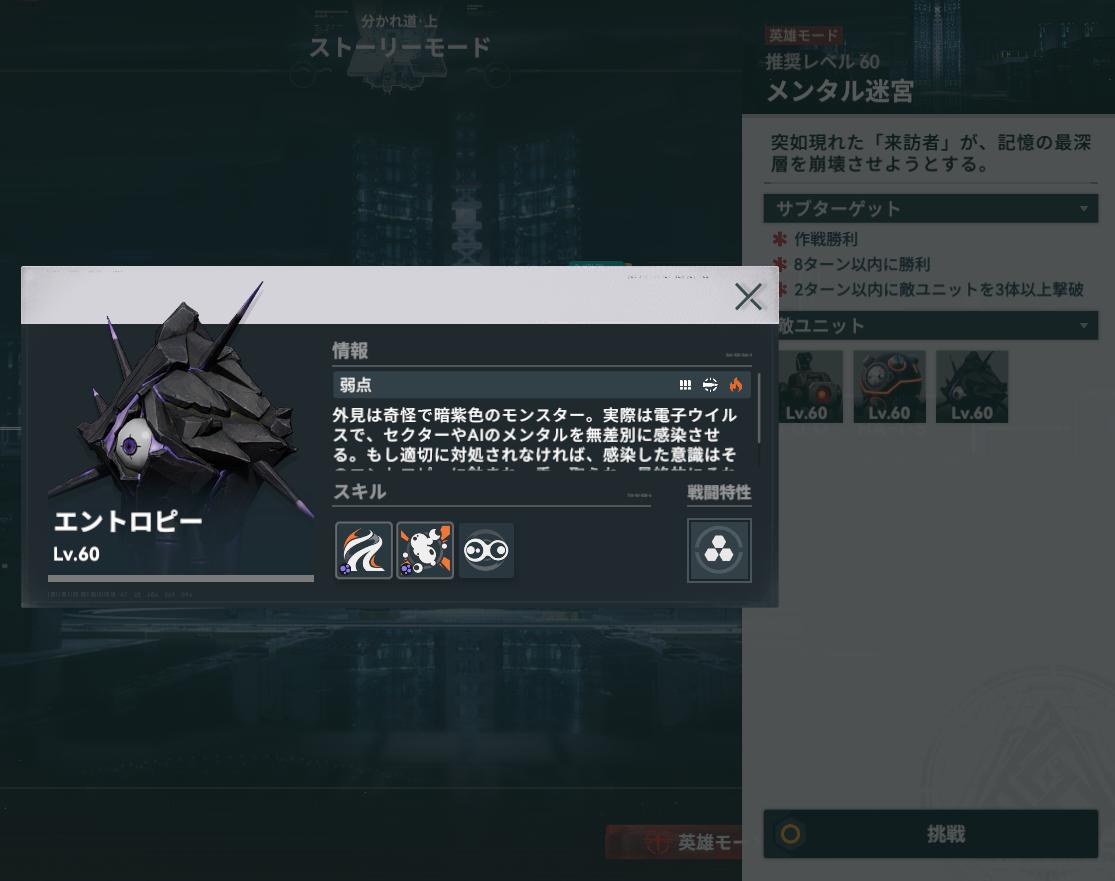Click the 弱点 weakness bar

[541, 385]
